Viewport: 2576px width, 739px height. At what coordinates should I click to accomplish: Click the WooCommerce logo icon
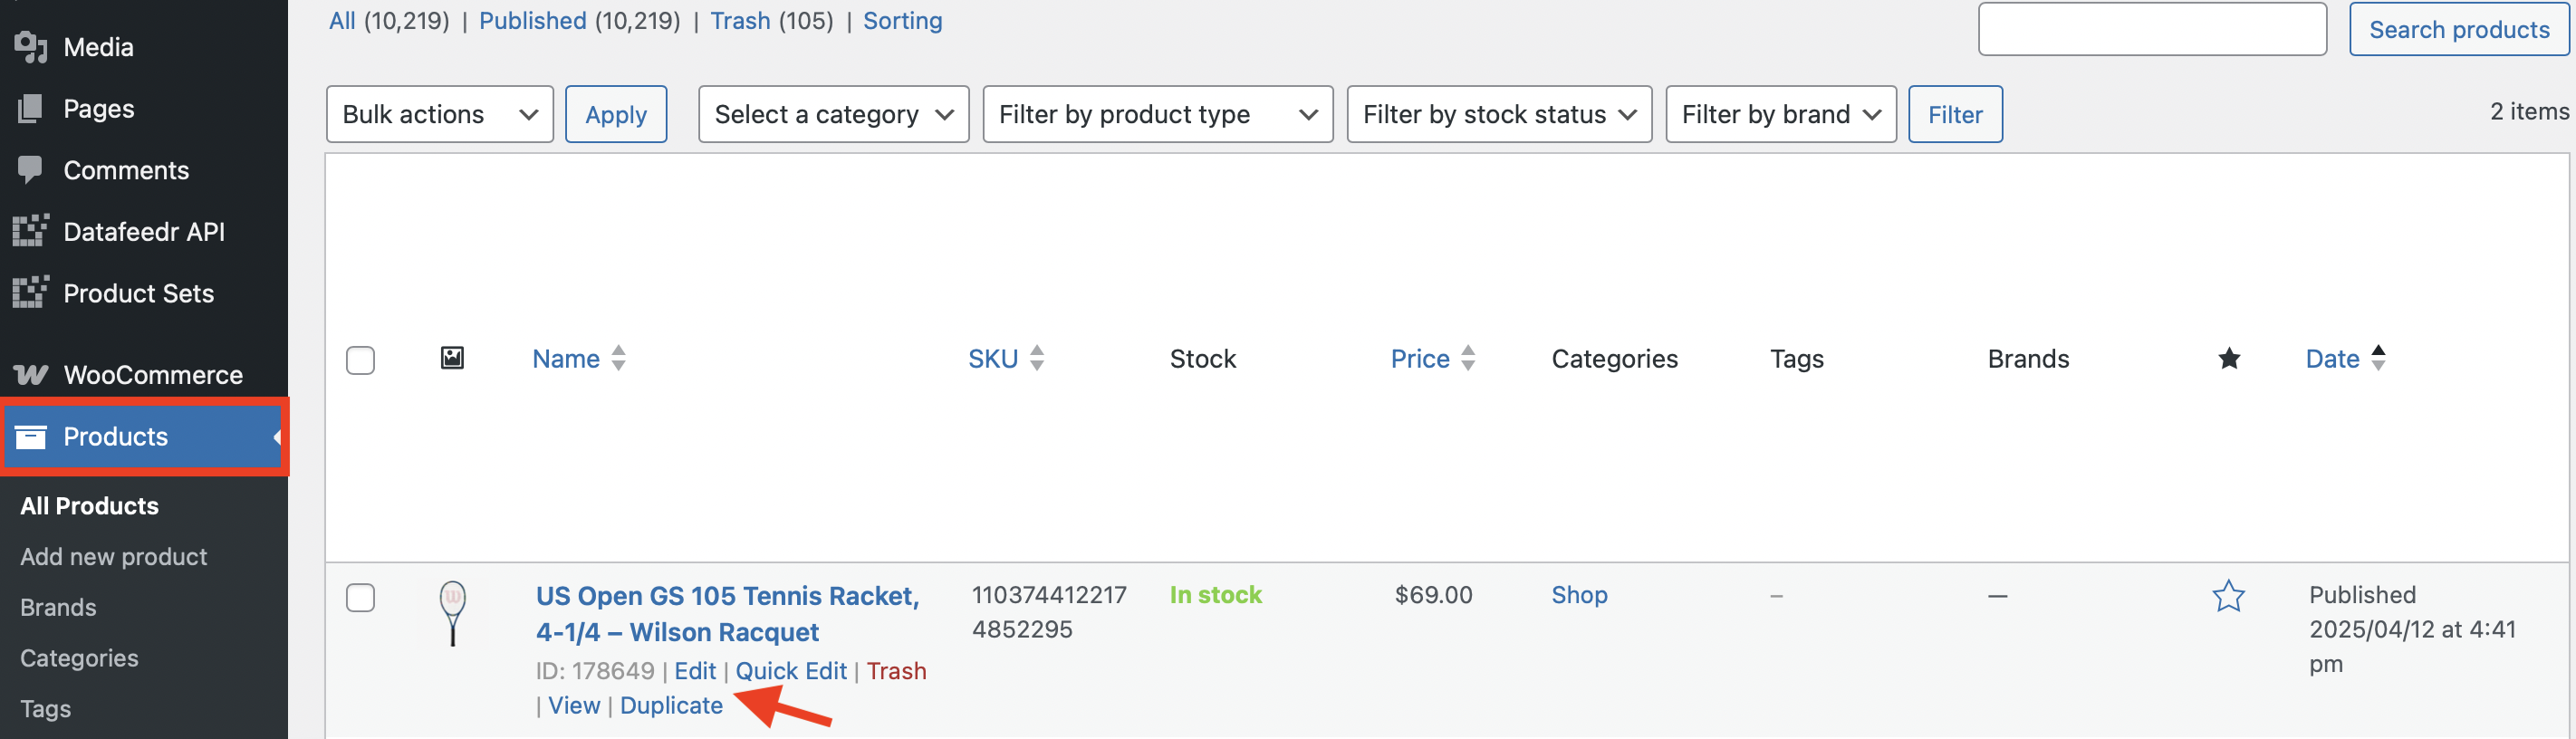(31, 375)
